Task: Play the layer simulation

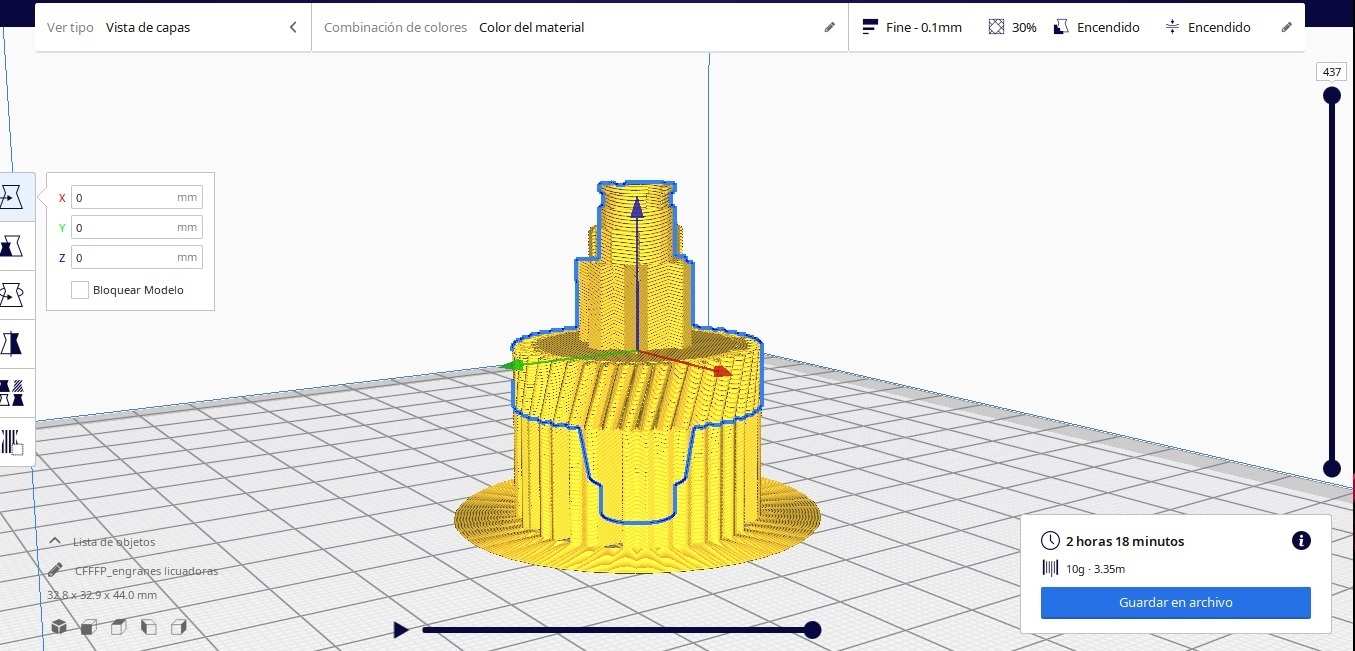Action: point(401,630)
